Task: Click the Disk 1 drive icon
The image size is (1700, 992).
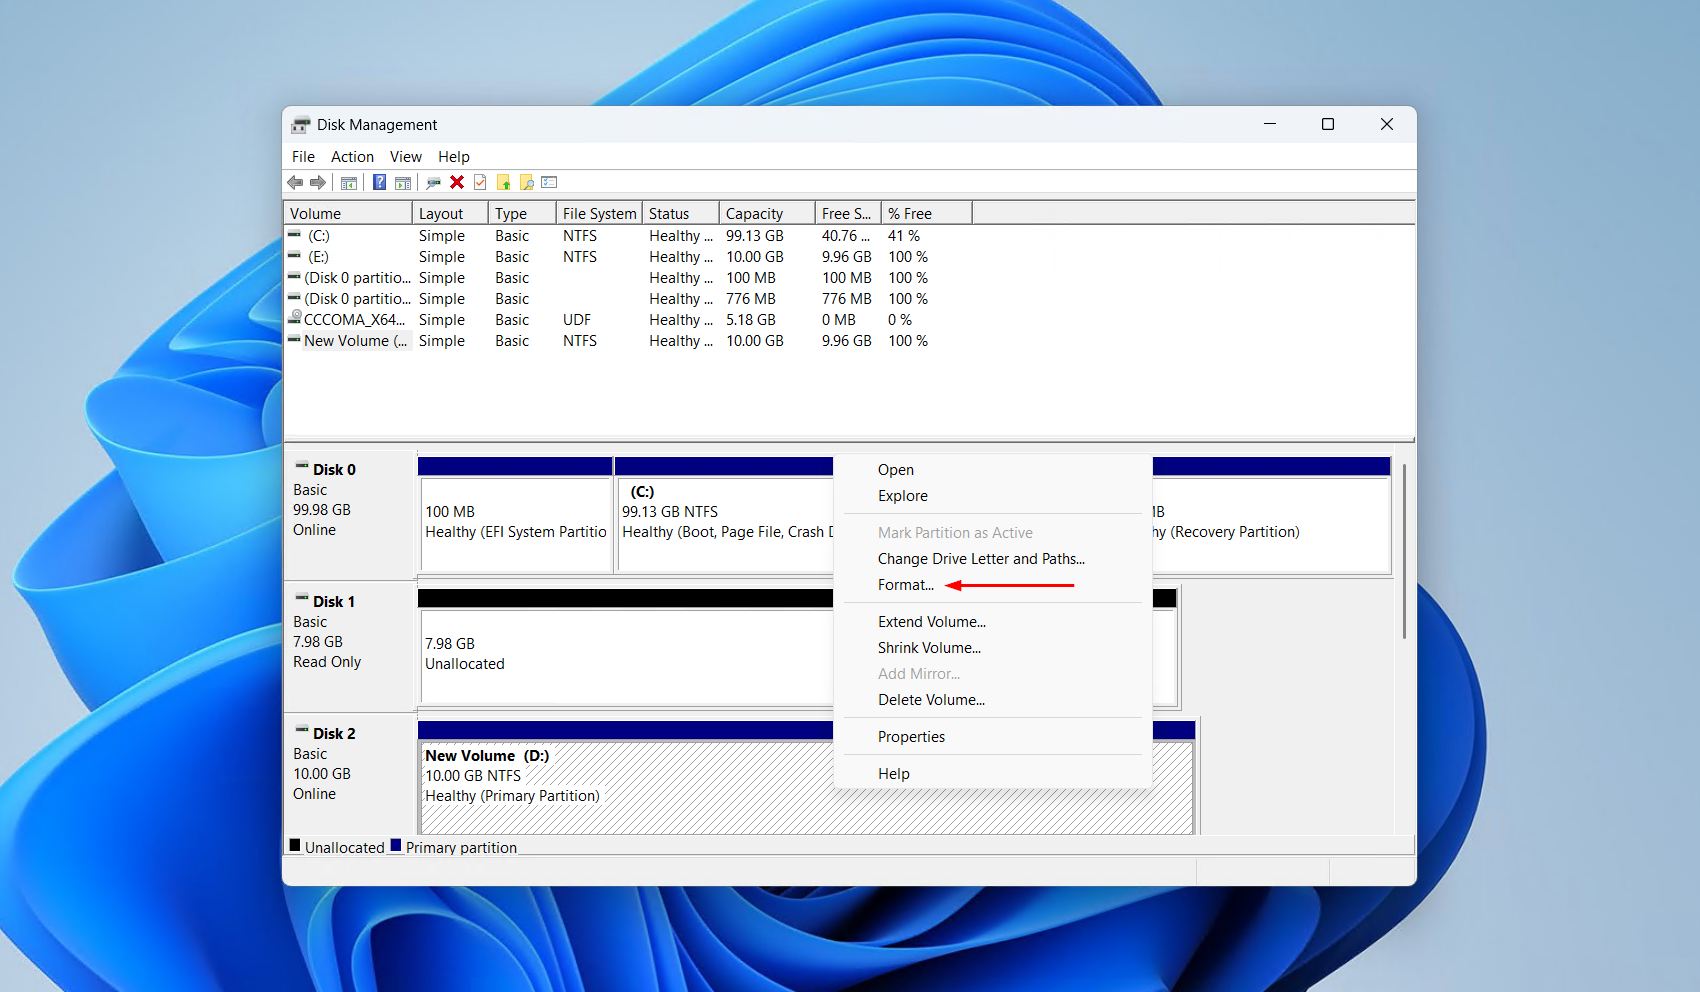Action: pos(301,599)
